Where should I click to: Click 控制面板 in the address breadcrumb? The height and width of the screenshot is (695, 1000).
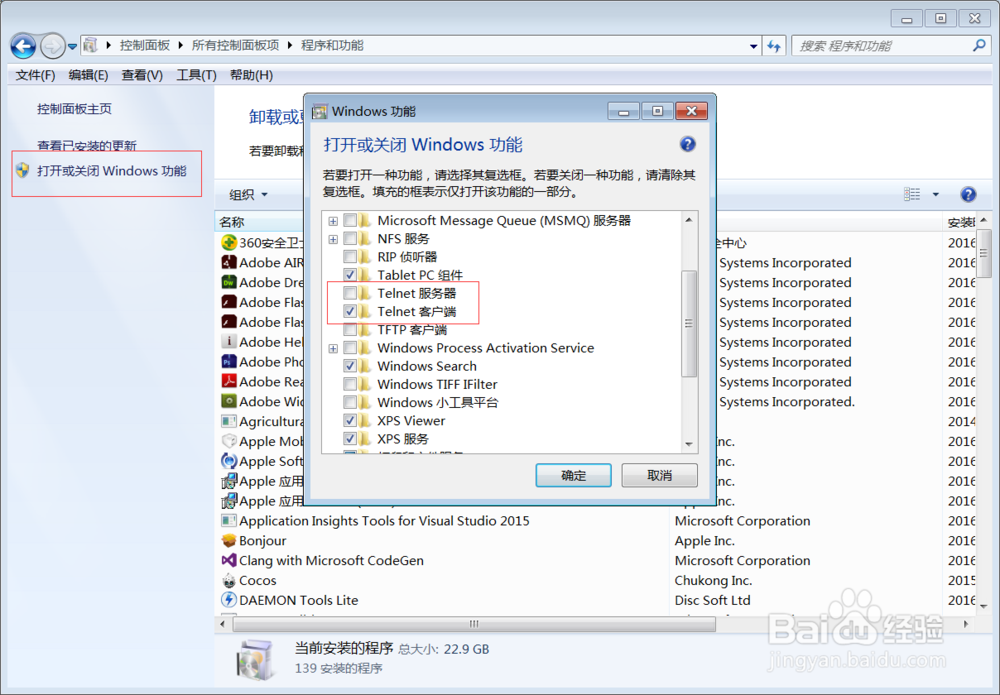145,45
